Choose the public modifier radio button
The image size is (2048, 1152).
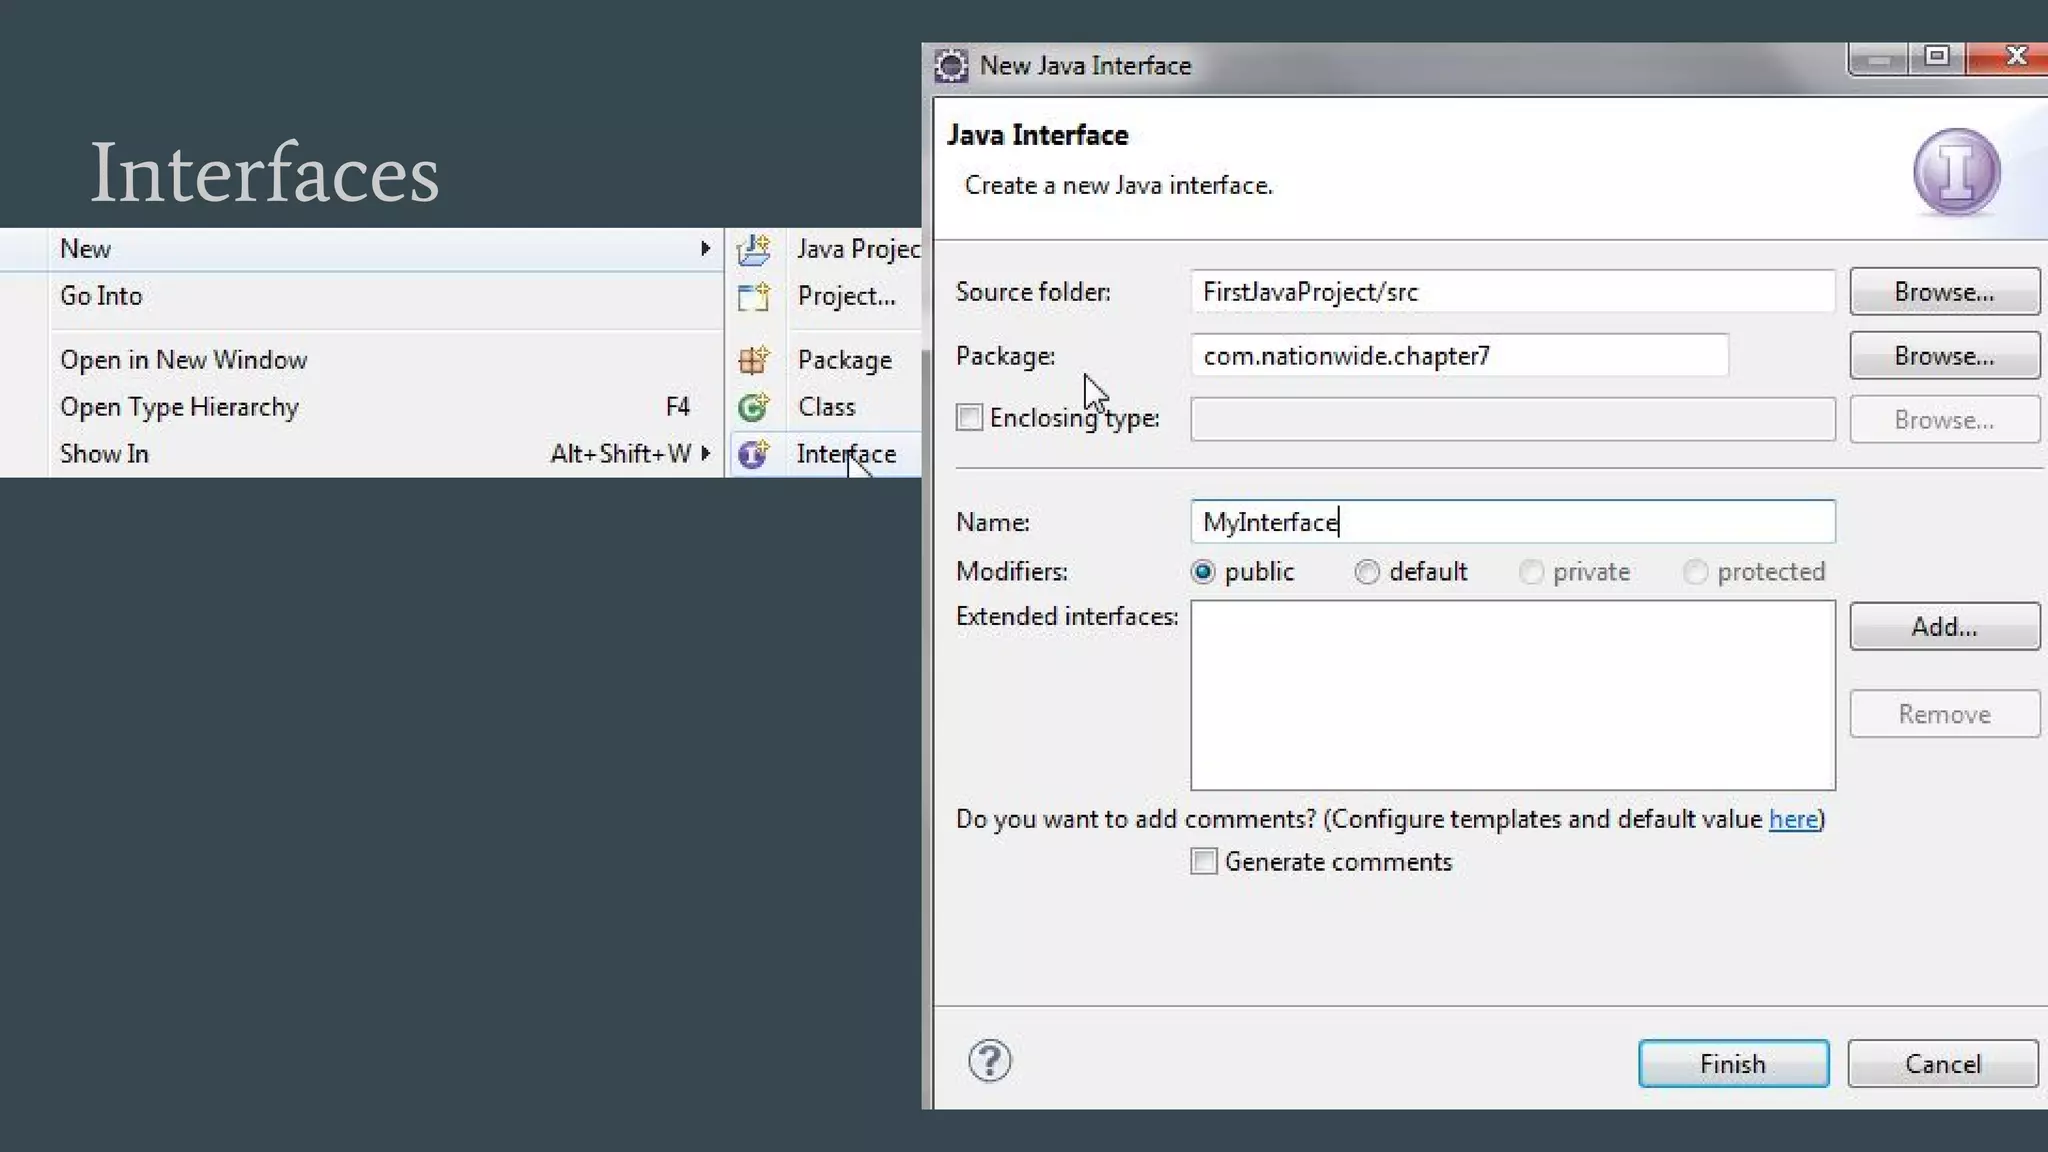(x=1203, y=572)
